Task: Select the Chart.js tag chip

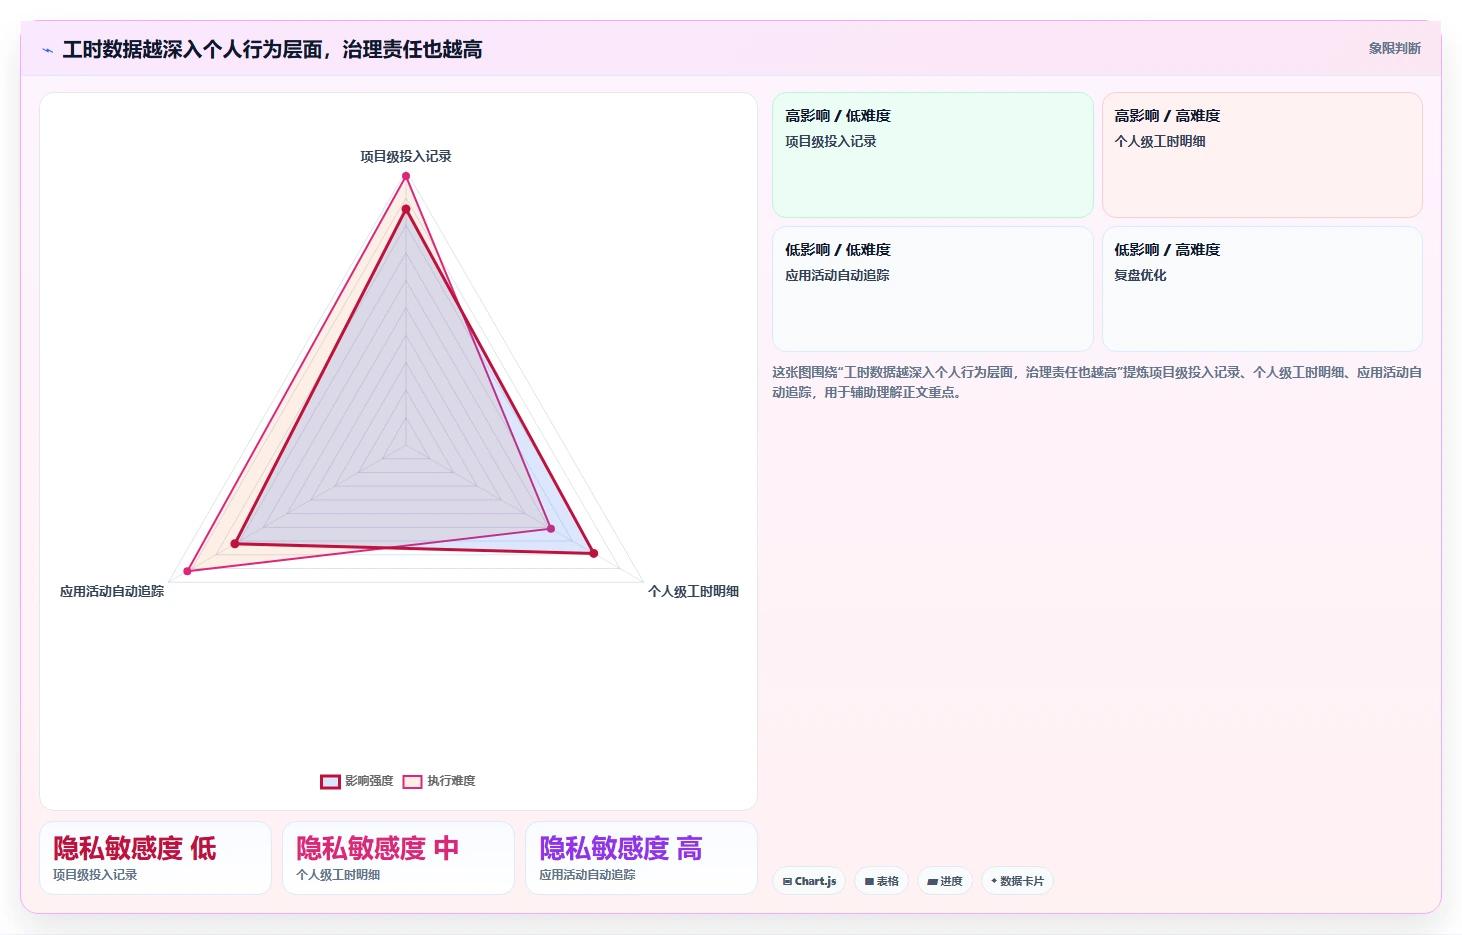Action: (809, 881)
